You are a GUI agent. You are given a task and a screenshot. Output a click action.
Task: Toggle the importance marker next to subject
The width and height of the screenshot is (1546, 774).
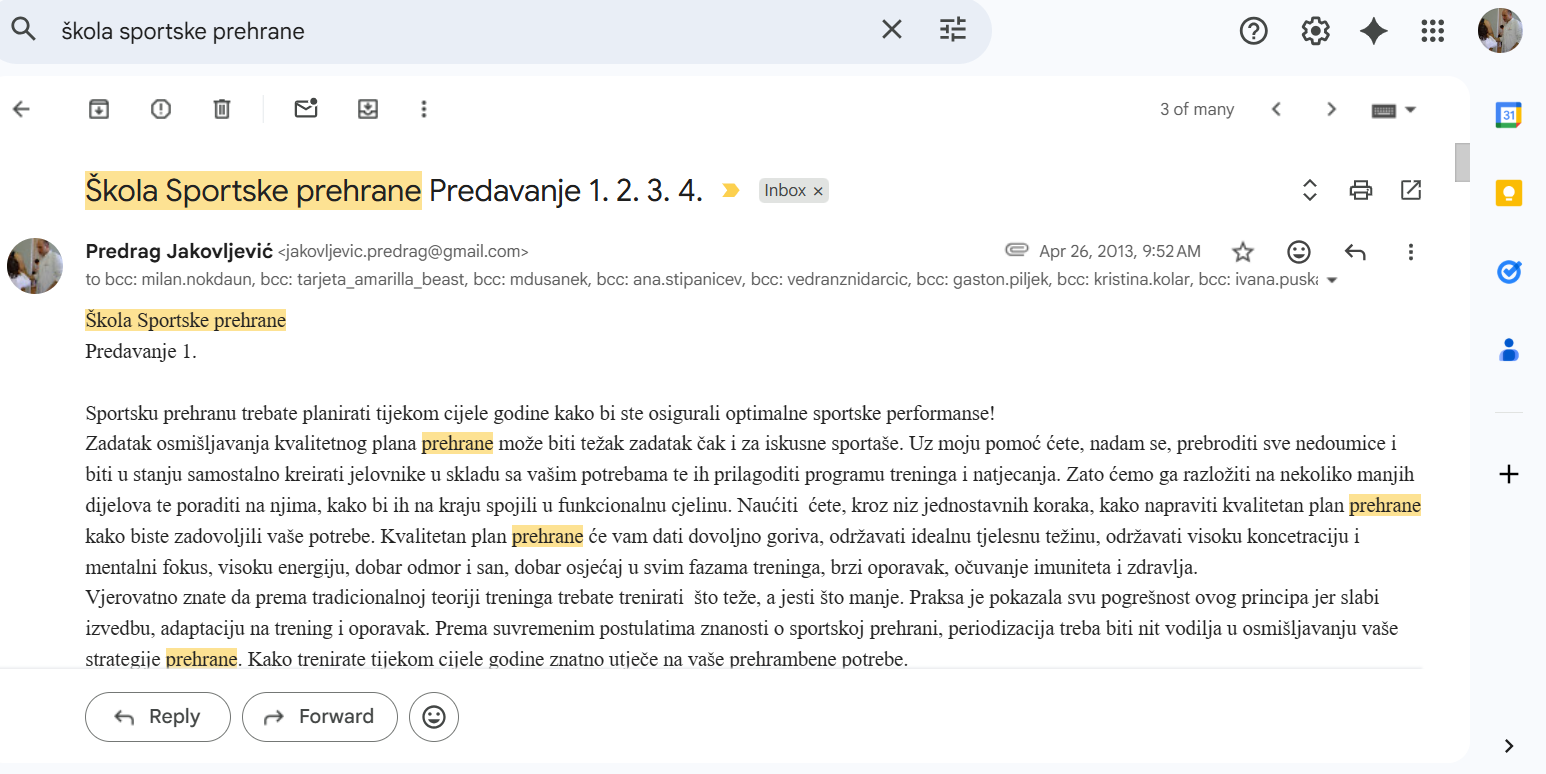click(x=731, y=190)
